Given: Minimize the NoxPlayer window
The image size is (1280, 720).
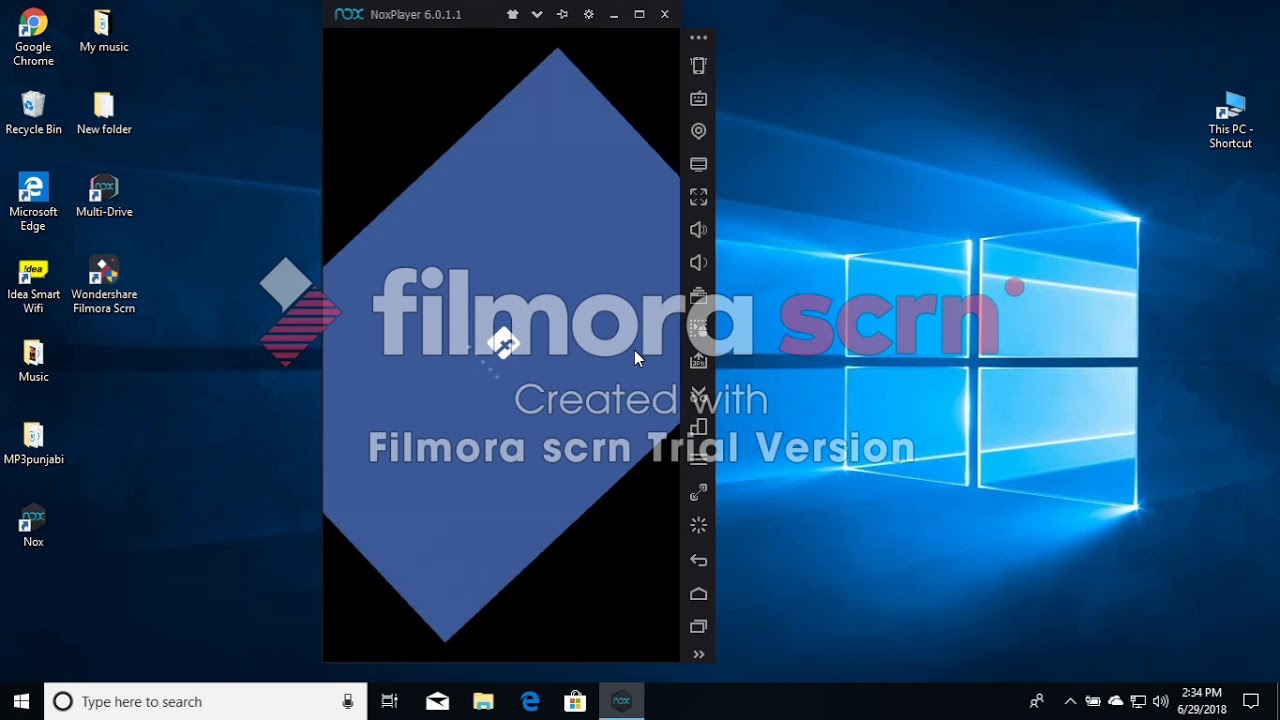Looking at the screenshot, I should pos(614,15).
